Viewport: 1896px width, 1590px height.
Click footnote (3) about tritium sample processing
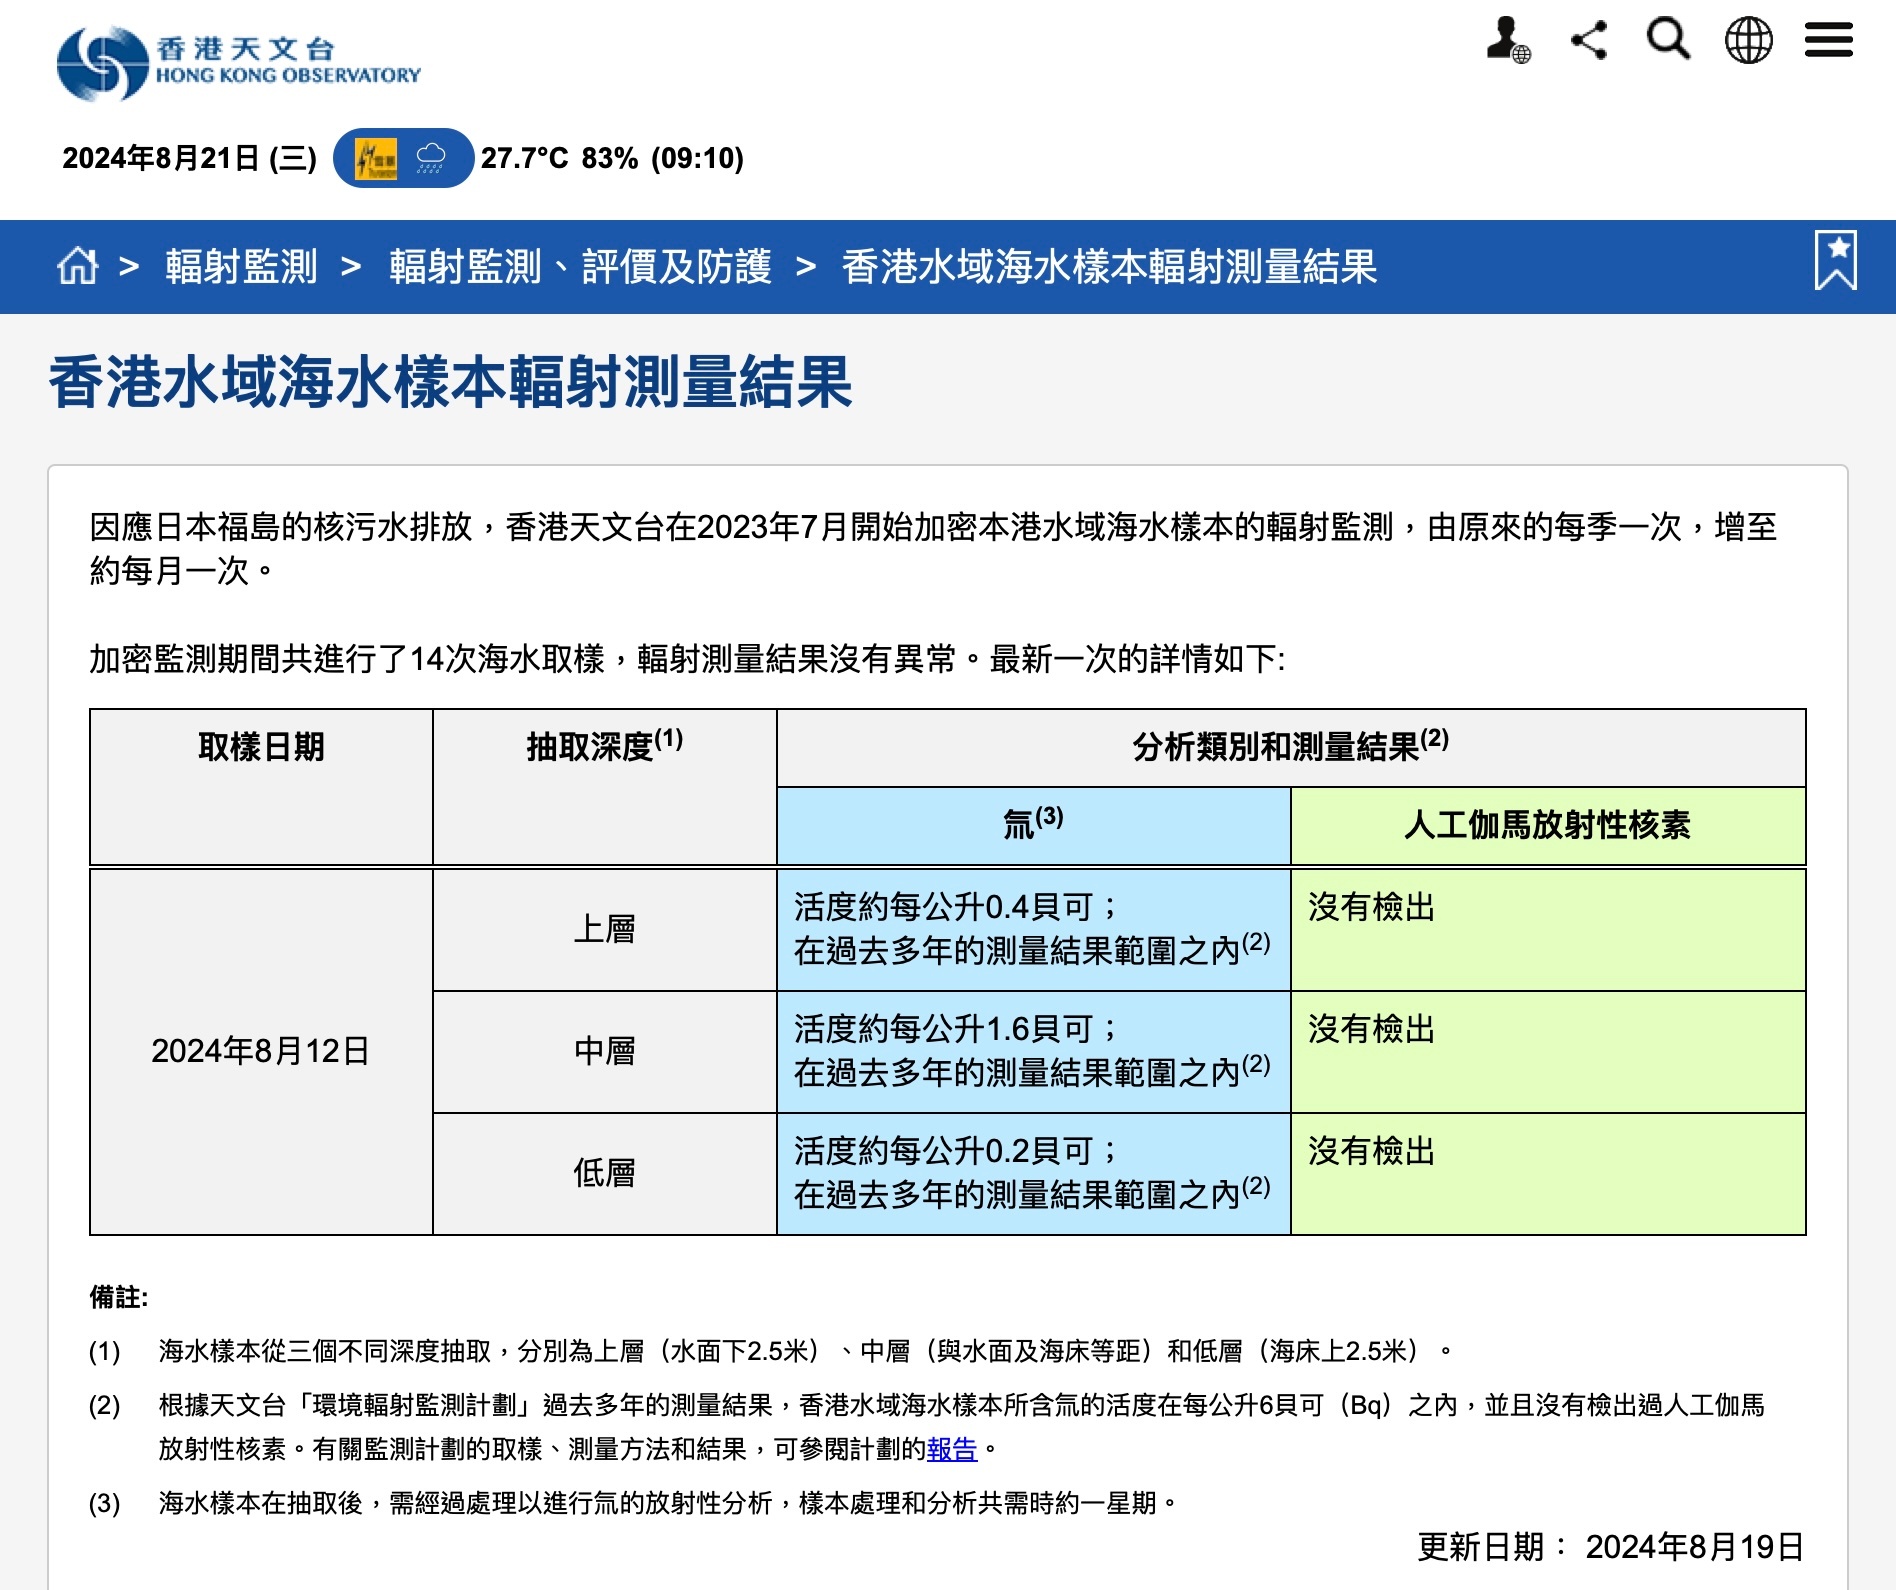[x=634, y=1503]
